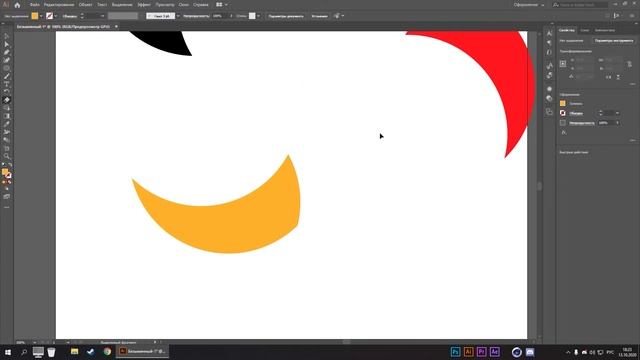Switch to the Слои tab

(585, 30)
